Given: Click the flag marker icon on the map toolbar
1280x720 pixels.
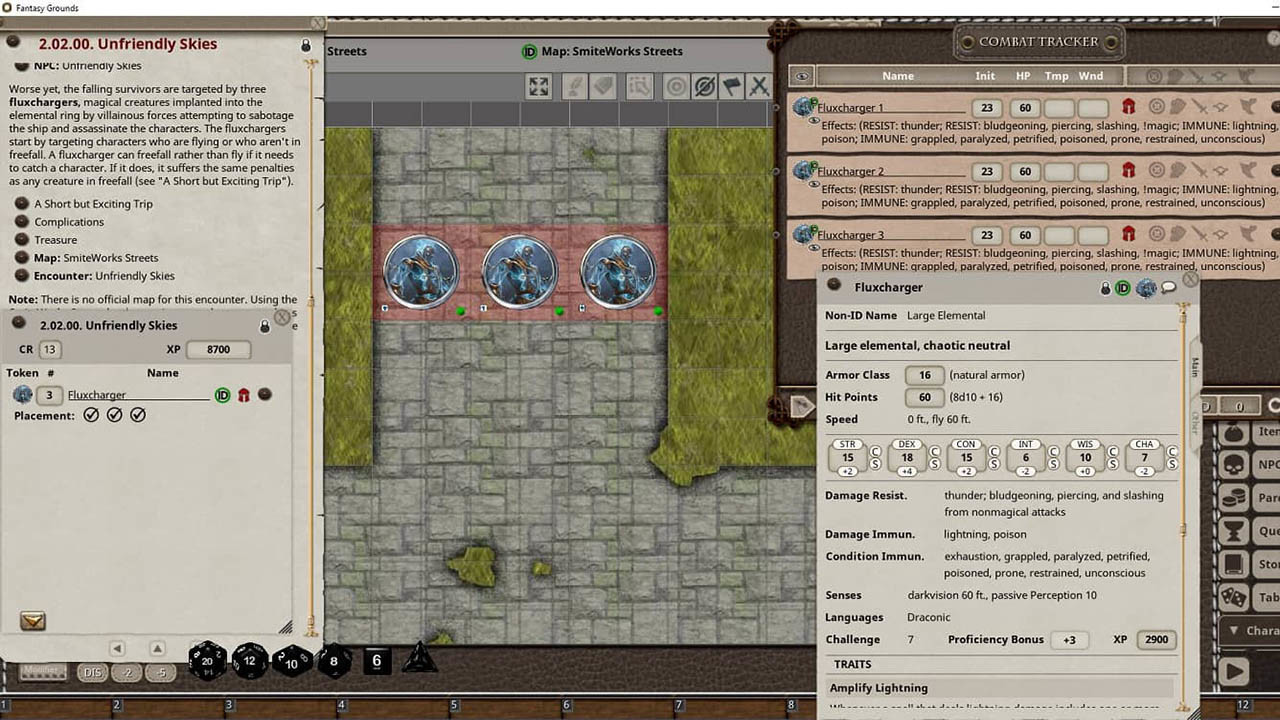Looking at the screenshot, I should [731, 87].
